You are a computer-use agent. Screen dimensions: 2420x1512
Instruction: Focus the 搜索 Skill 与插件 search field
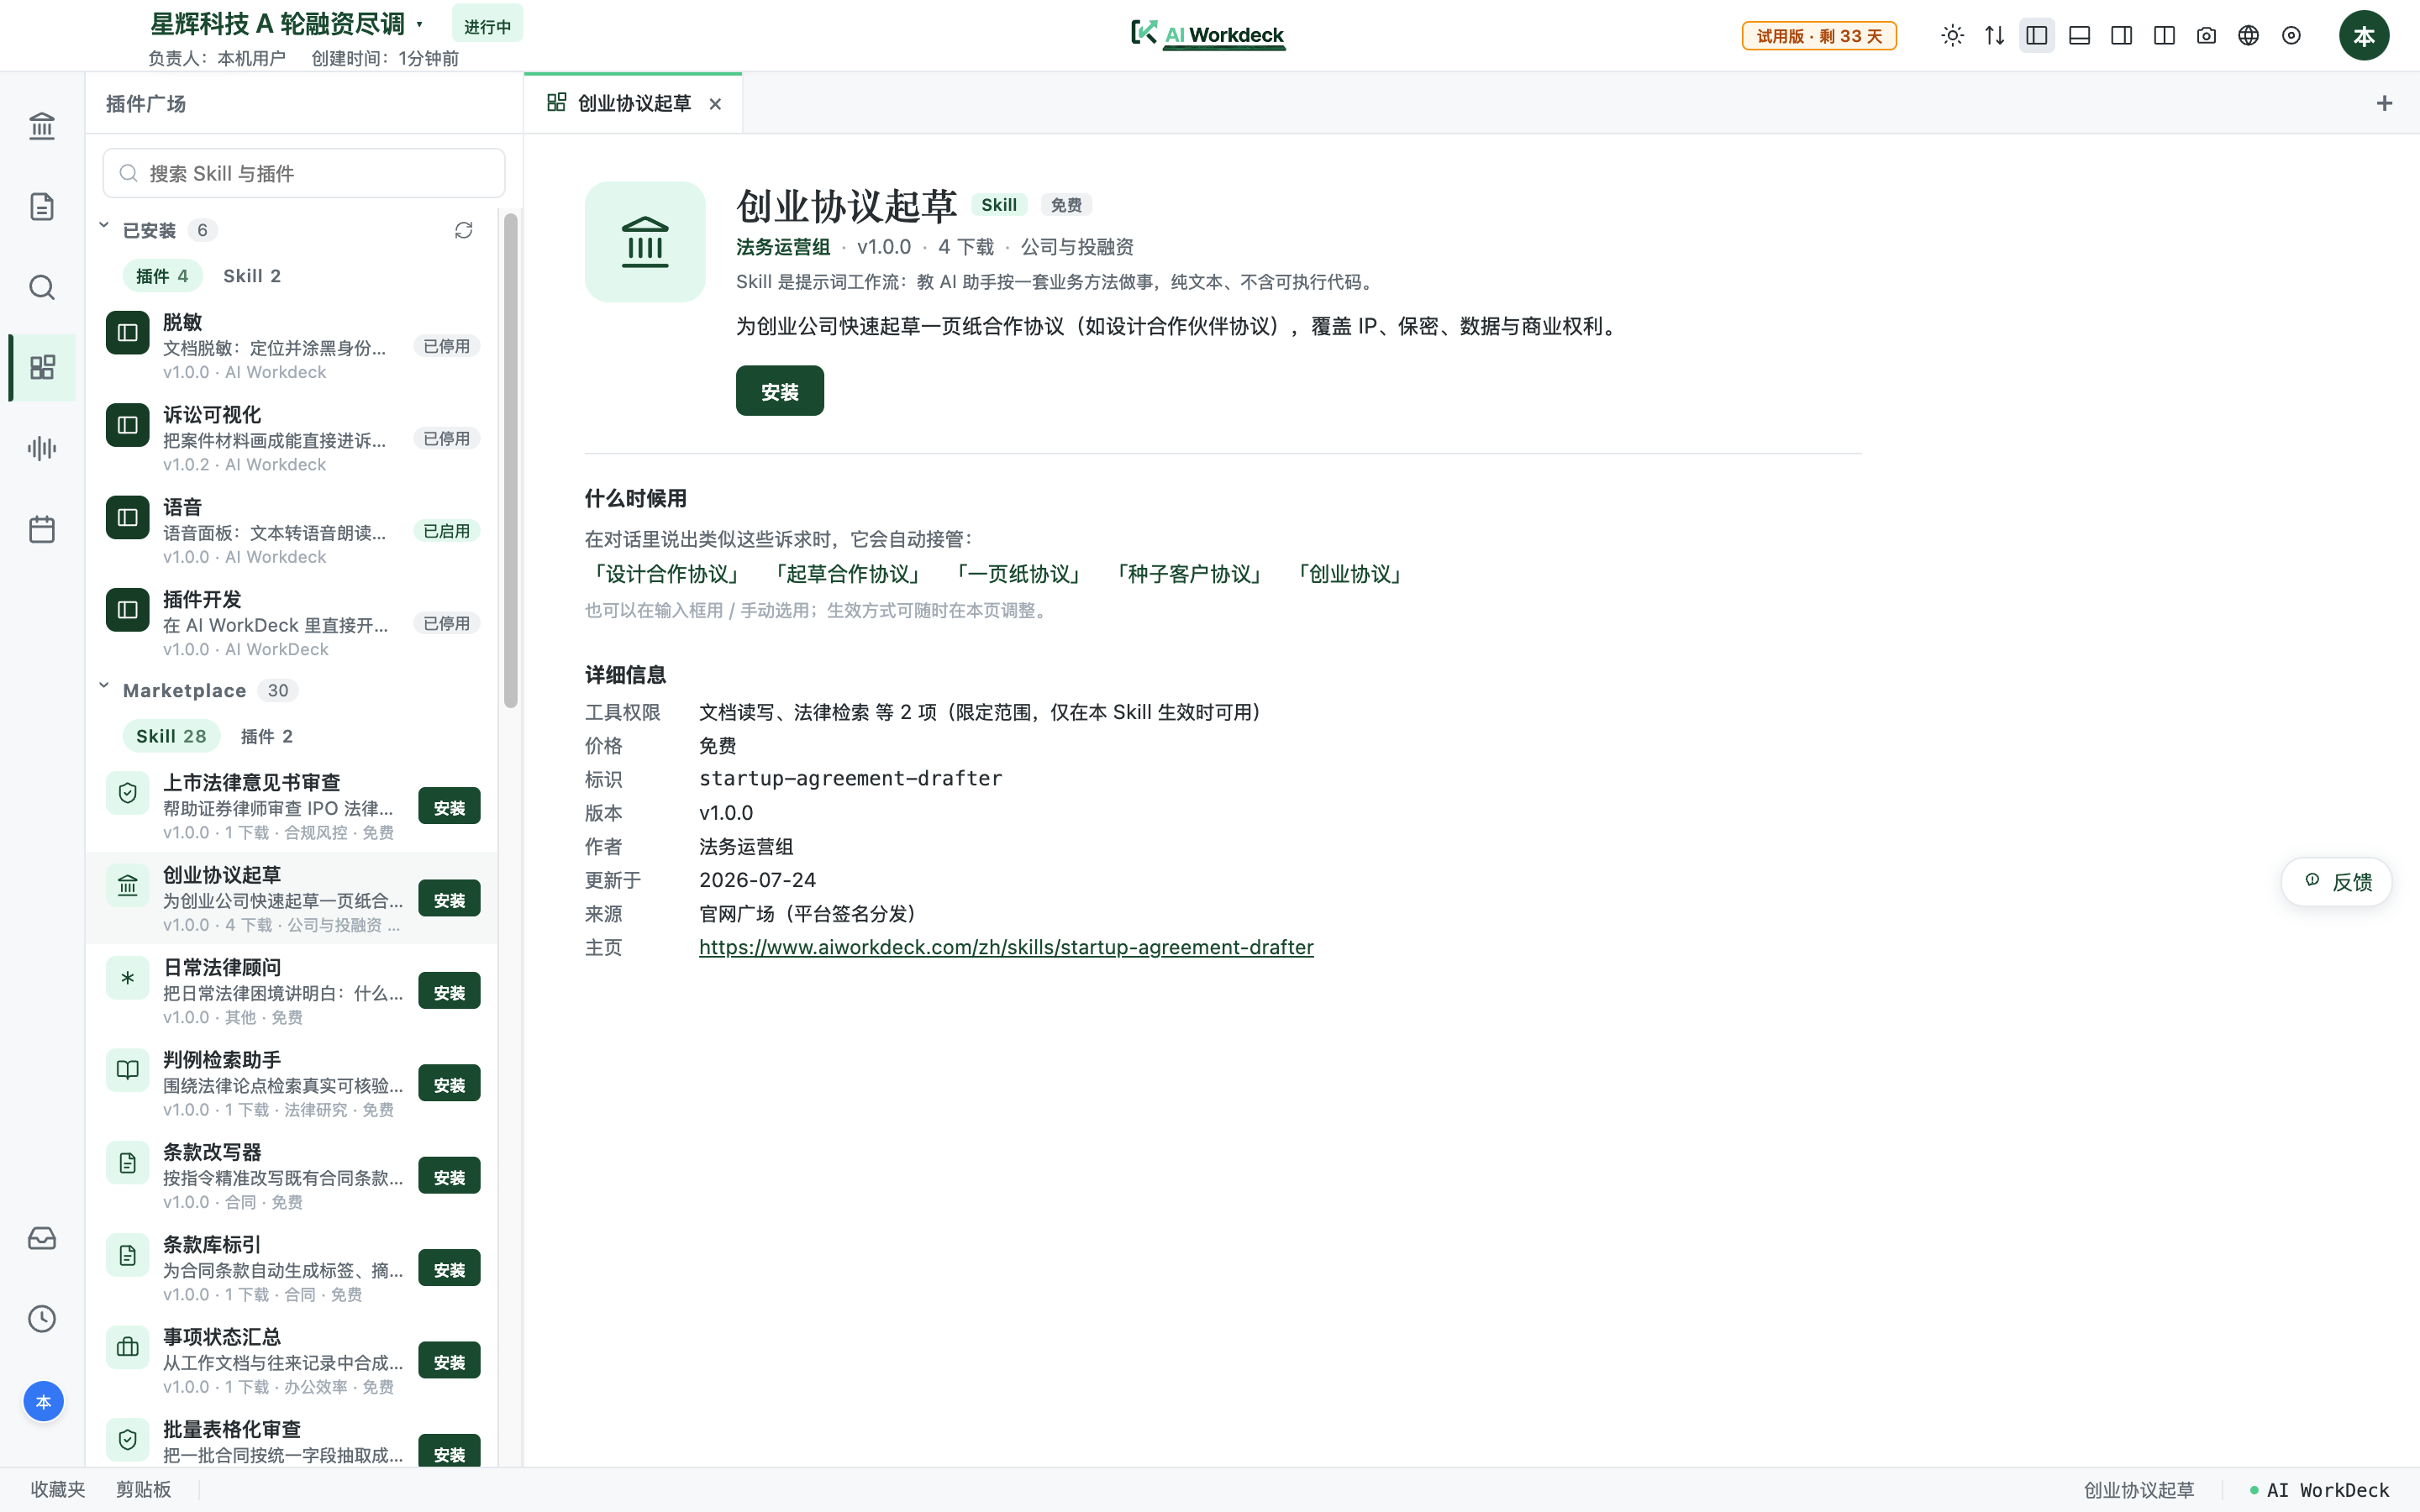tap(304, 174)
